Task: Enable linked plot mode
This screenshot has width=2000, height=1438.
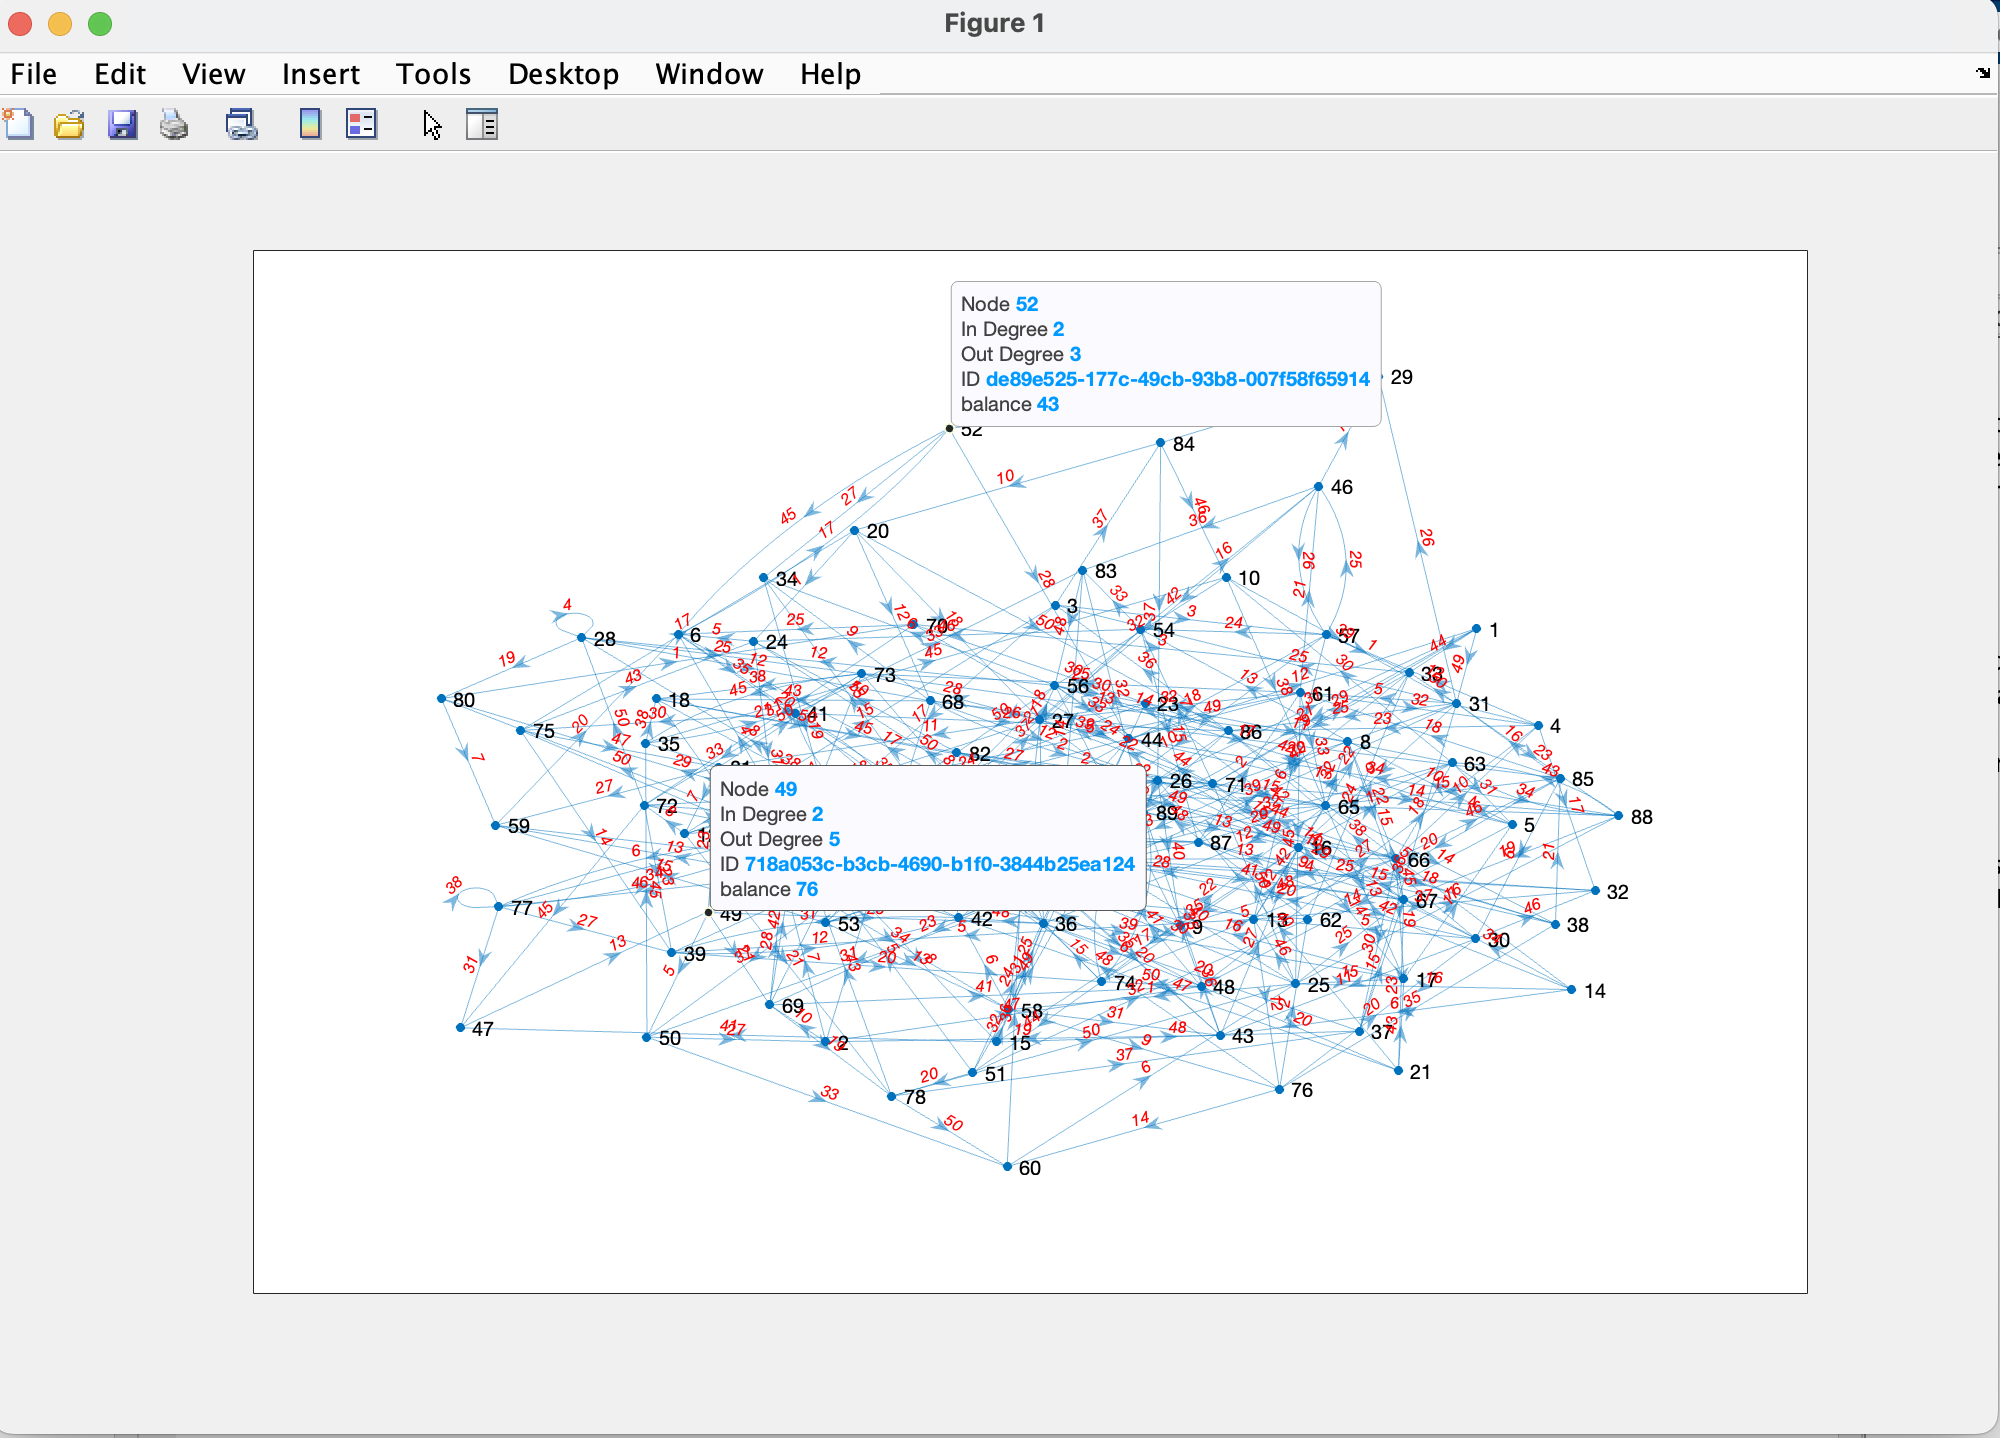Action: [x=240, y=124]
